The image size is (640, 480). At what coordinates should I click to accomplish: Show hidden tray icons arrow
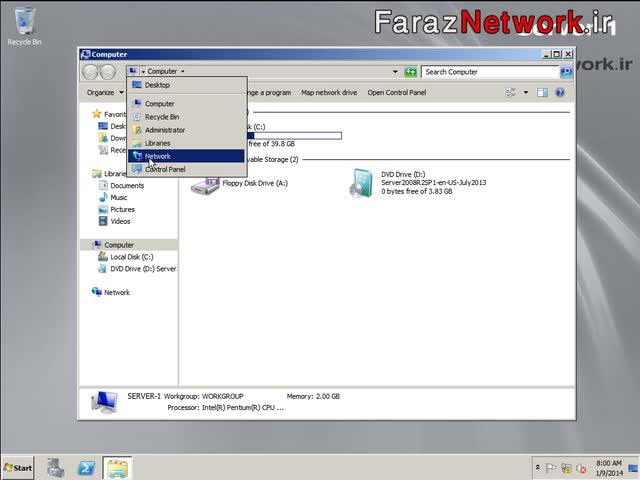538,467
